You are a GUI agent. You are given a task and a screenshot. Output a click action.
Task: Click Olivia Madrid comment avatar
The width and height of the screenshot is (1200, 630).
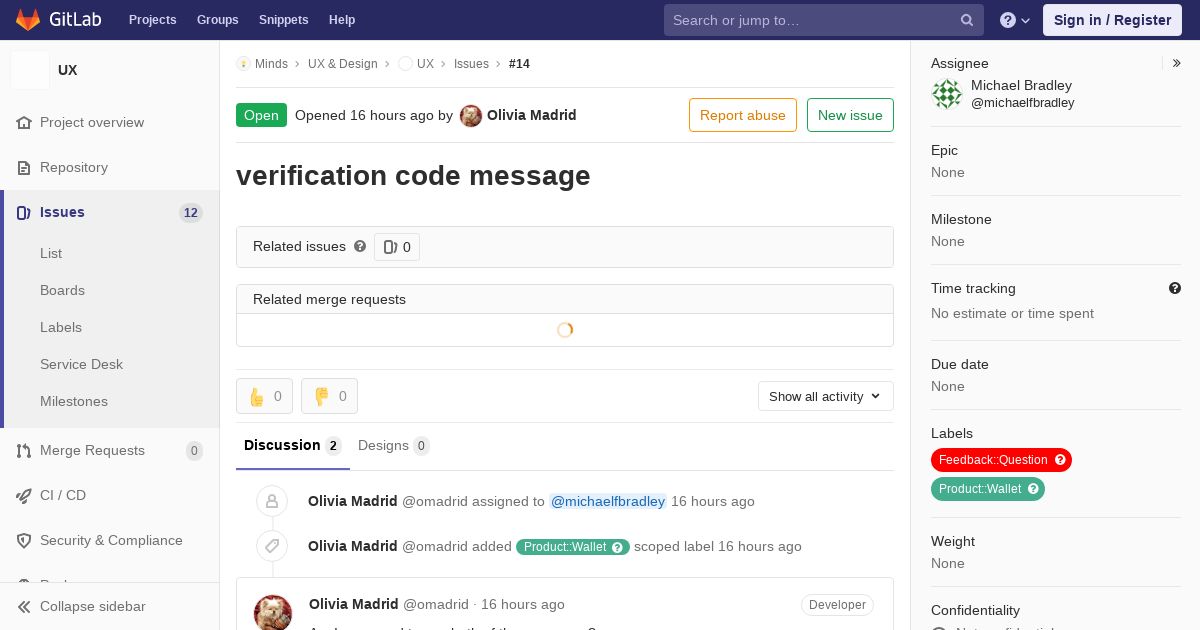click(x=273, y=612)
